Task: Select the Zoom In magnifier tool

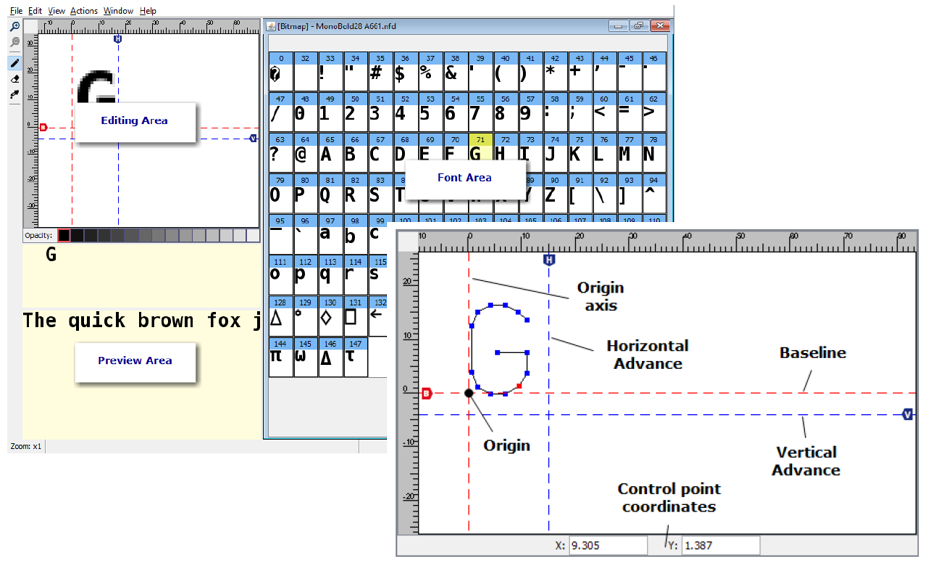Action: tap(15, 27)
